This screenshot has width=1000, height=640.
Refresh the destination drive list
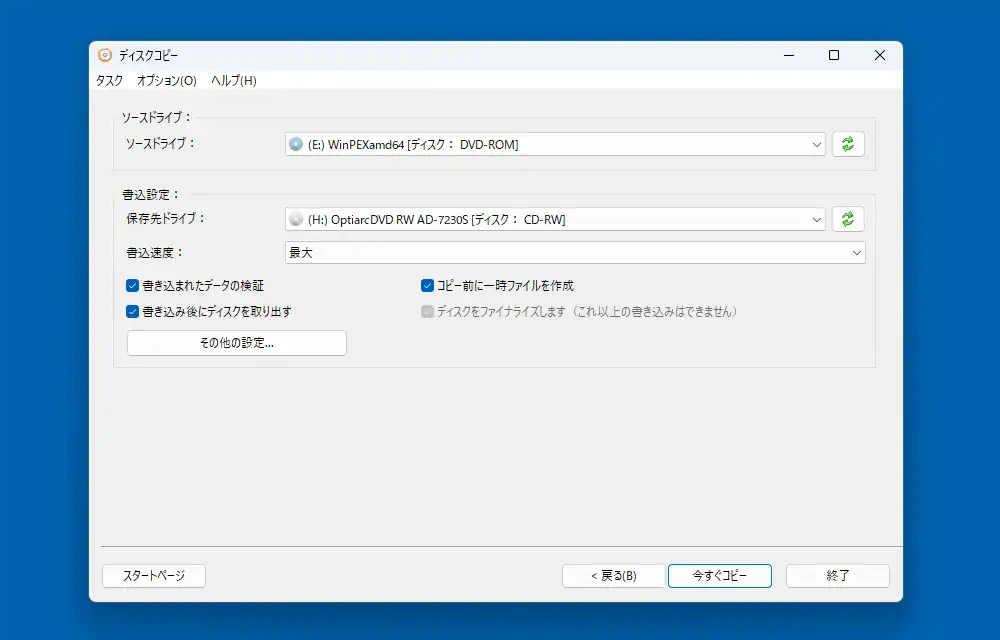[x=848, y=219]
